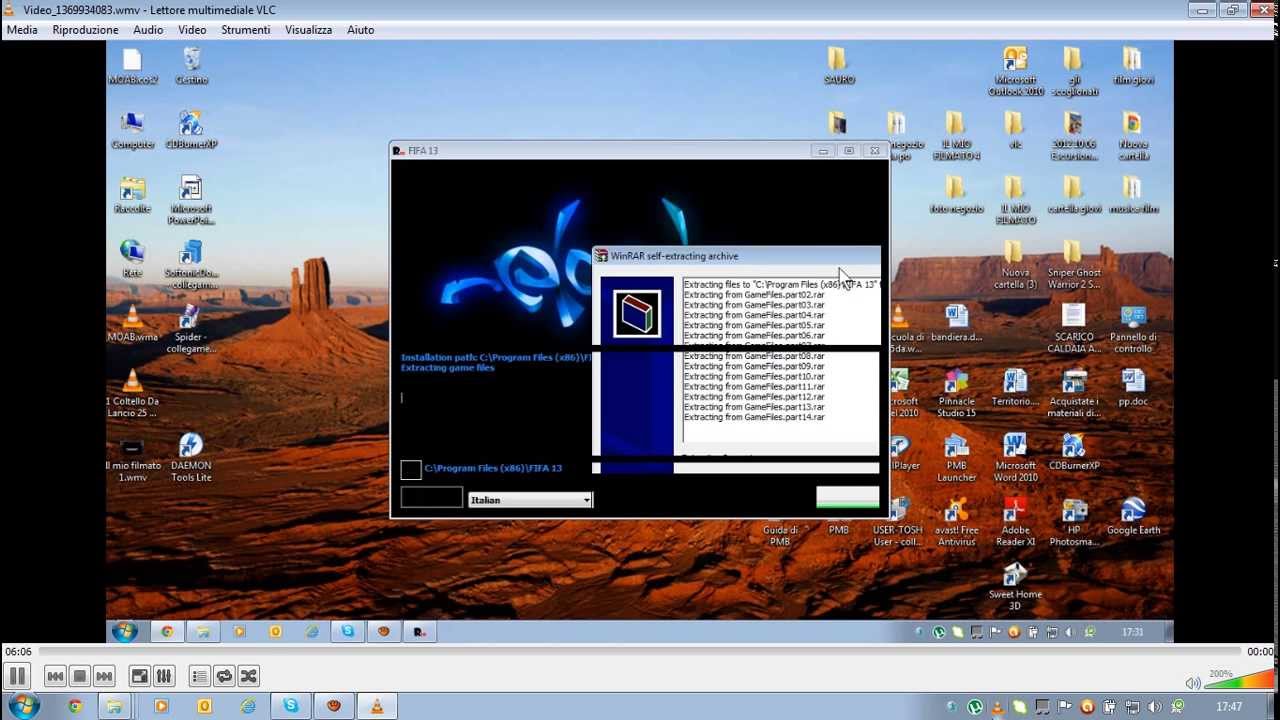Open Skype from the Windows taskbar
The width and height of the screenshot is (1280, 720).
pyautogui.click(x=291, y=706)
